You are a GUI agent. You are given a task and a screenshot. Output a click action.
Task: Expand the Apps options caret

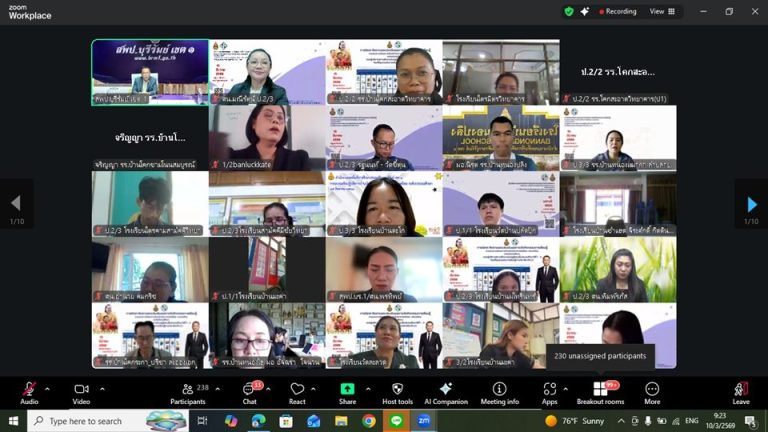coord(567,387)
